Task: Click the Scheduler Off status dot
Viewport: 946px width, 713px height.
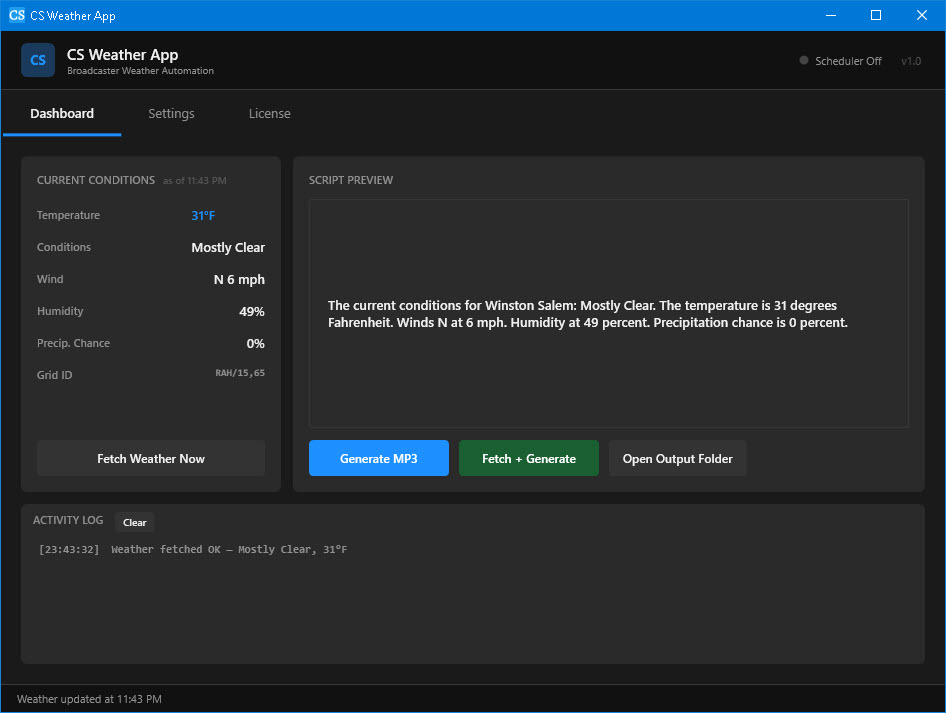Action: point(804,60)
